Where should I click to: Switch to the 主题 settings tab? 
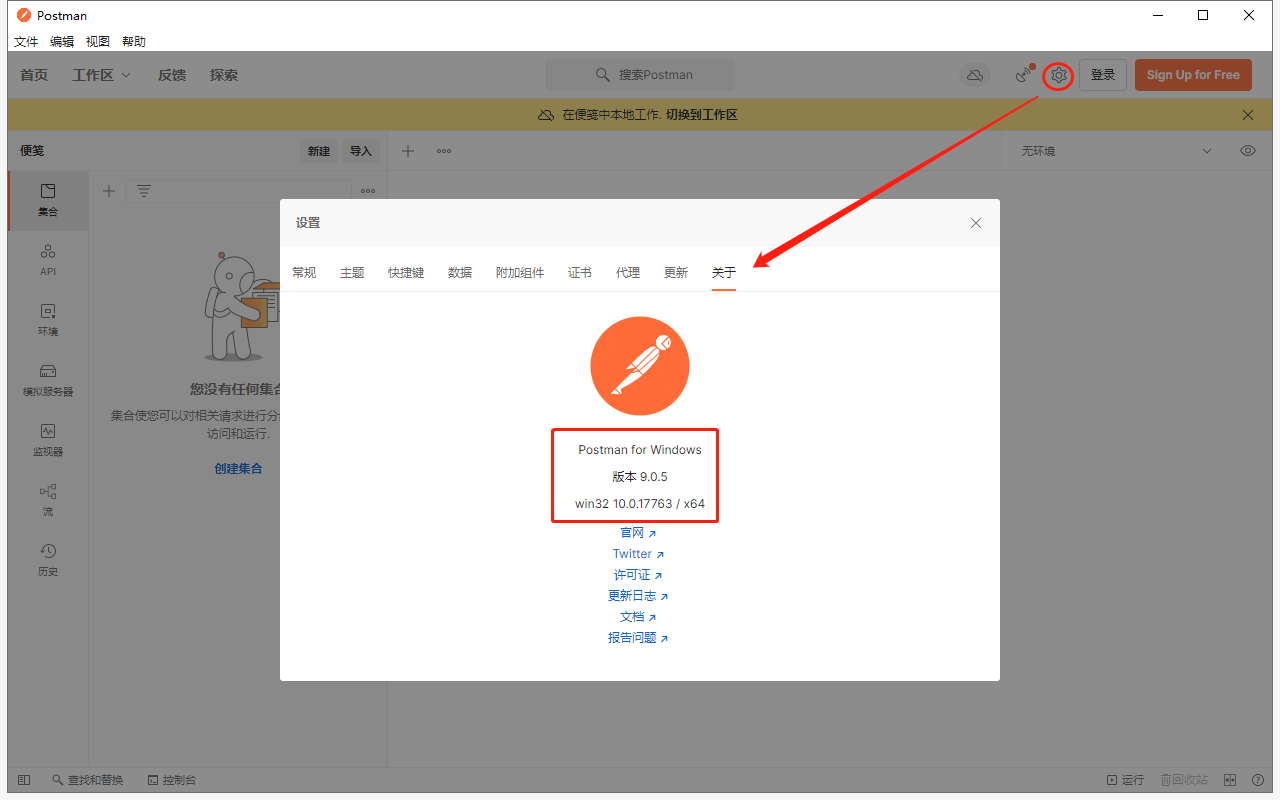(x=352, y=272)
